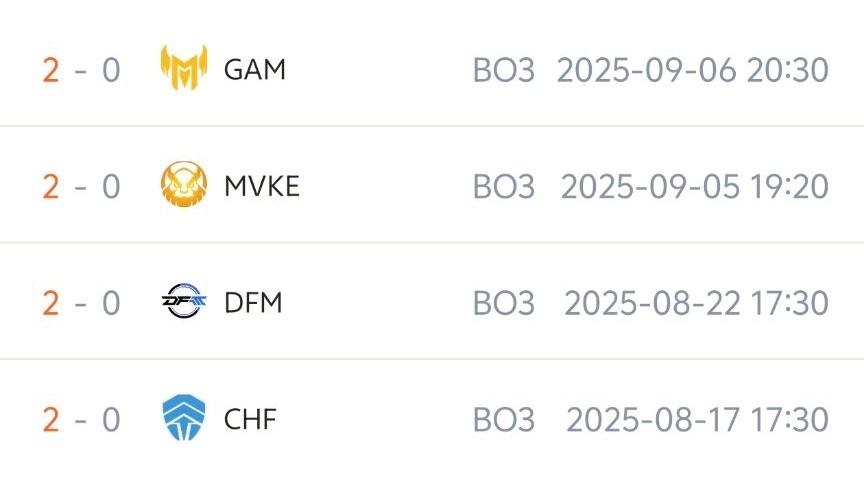The height and width of the screenshot is (486, 864).
Task: Click the BO3 label in DFM row
Action: pyautogui.click(x=504, y=302)
